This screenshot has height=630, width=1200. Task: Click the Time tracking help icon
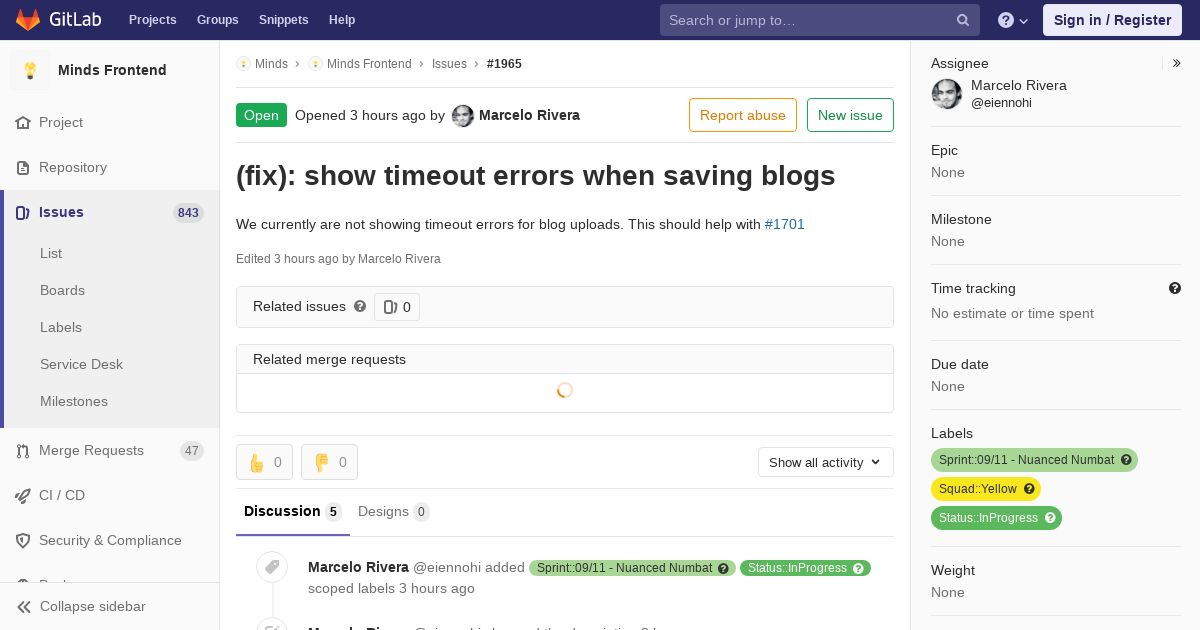tap(1175, 288)
